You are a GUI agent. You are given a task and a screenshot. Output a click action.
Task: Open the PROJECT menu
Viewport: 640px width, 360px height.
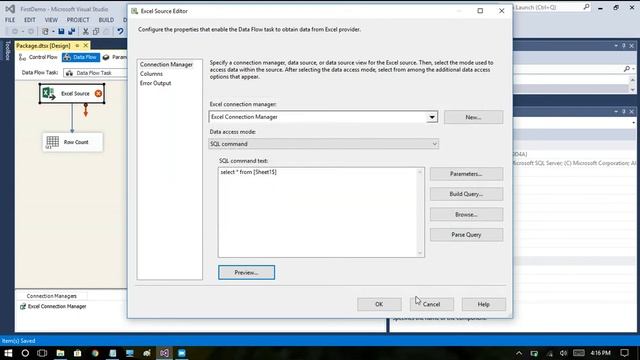[78, 20]
